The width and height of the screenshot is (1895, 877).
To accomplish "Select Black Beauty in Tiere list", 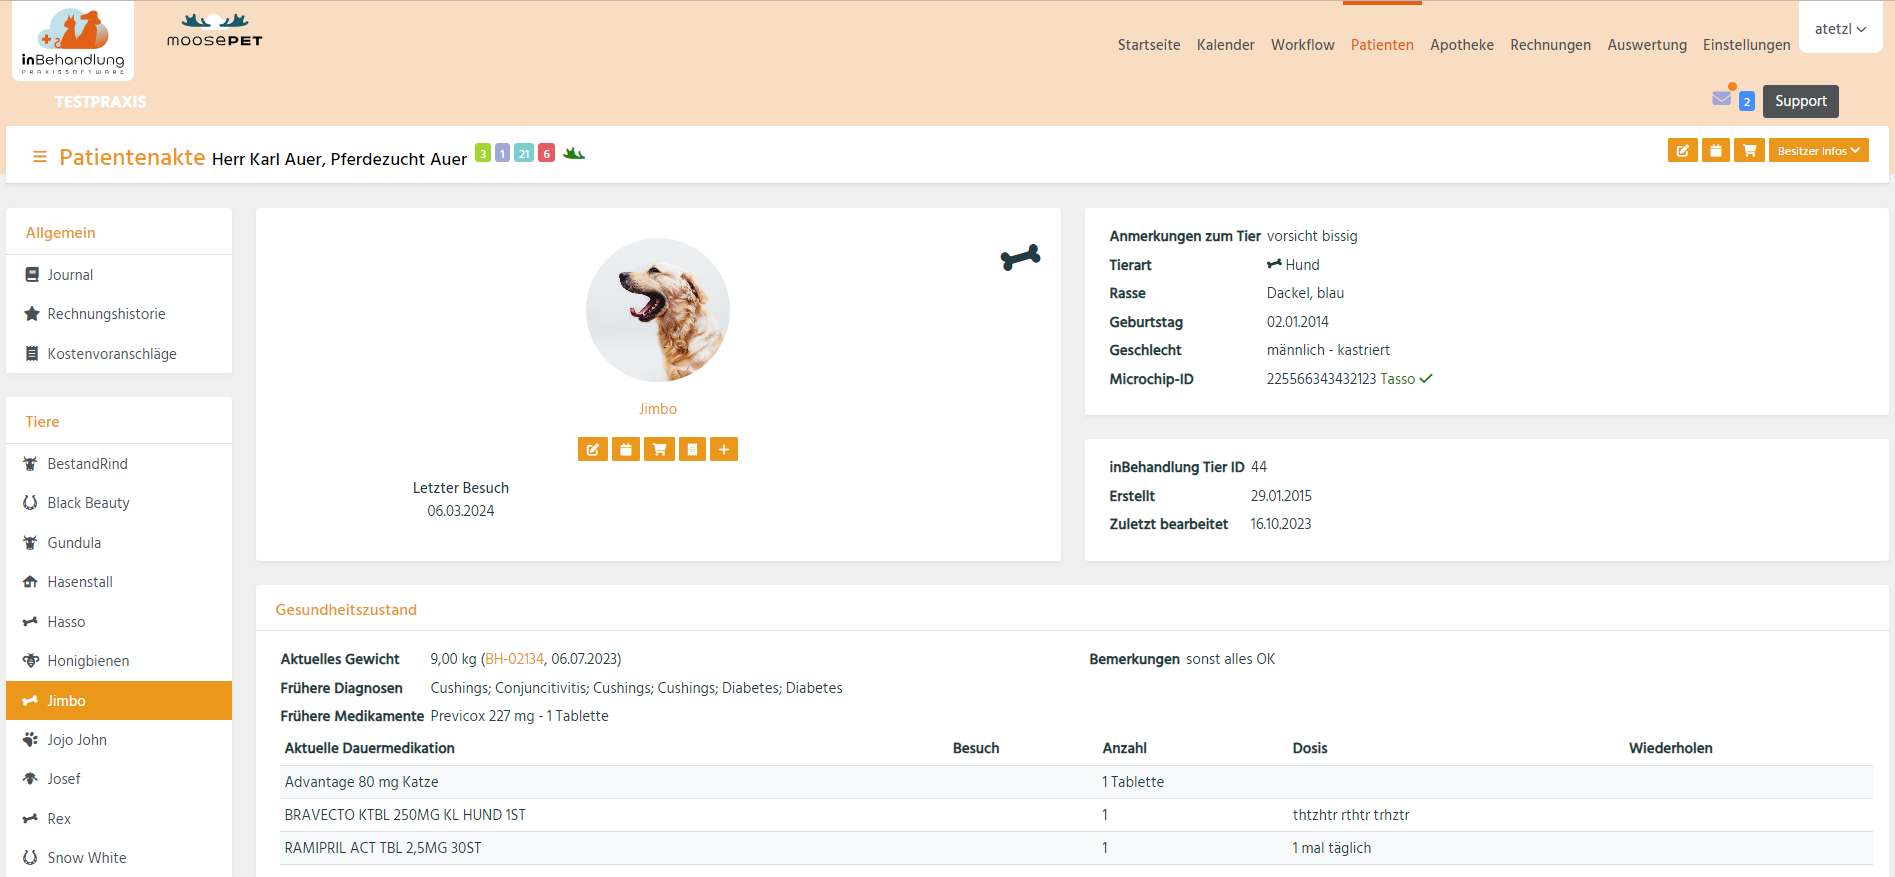I will coord(119,503).
